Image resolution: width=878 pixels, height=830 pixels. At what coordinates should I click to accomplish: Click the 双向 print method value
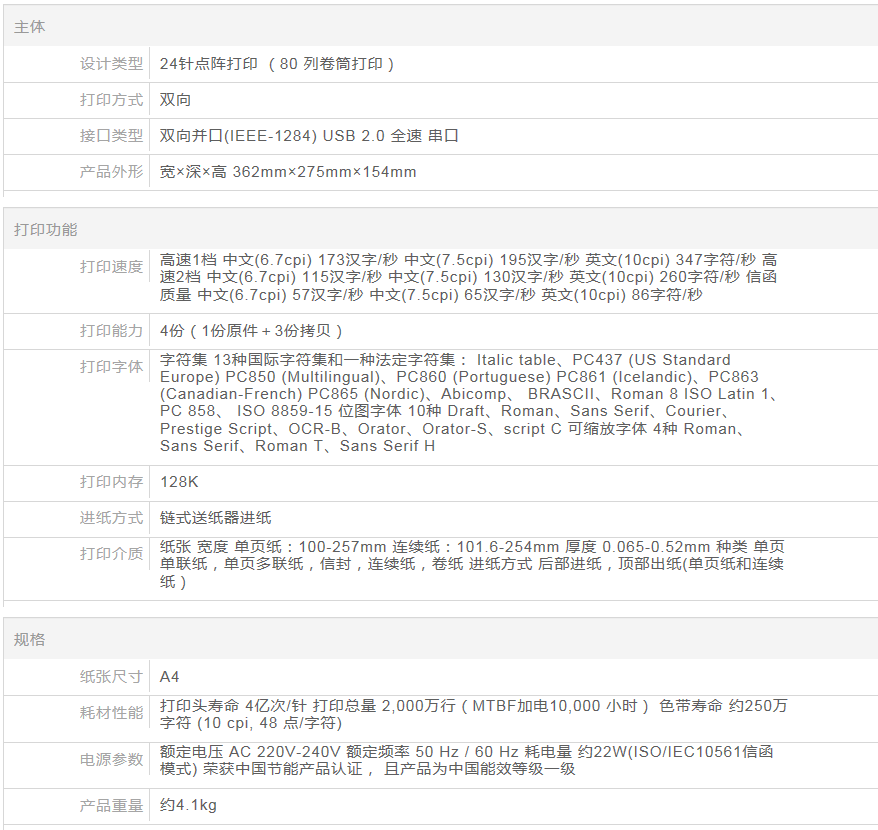(176, 100)
